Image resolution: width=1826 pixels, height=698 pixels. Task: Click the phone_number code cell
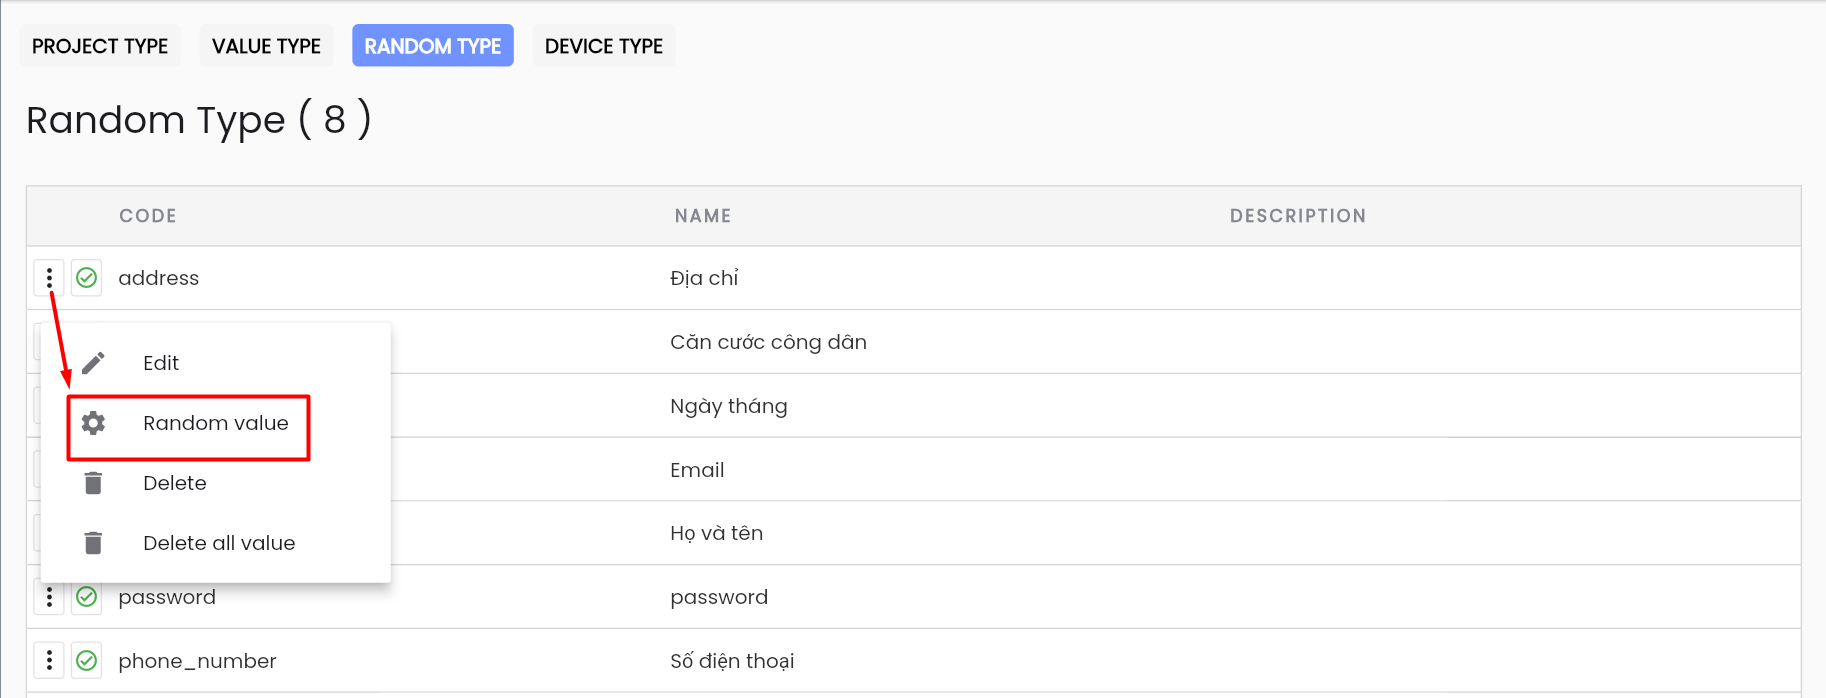click(197, 661)
